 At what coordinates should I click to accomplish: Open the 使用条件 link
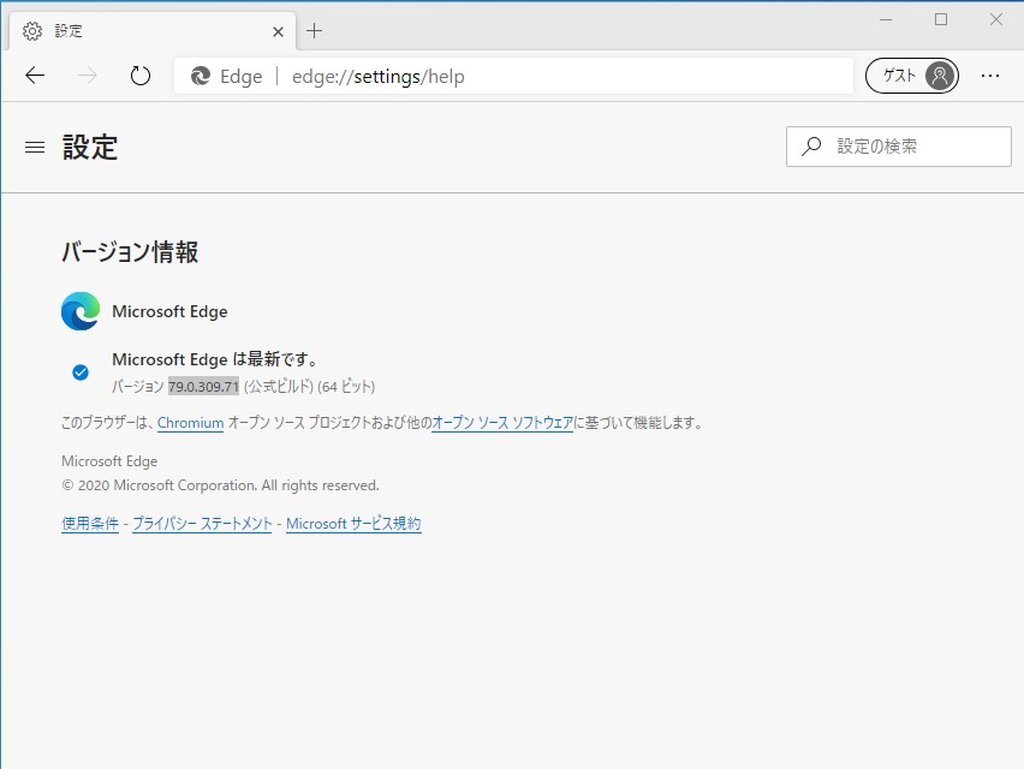click(x=88, y=523)
